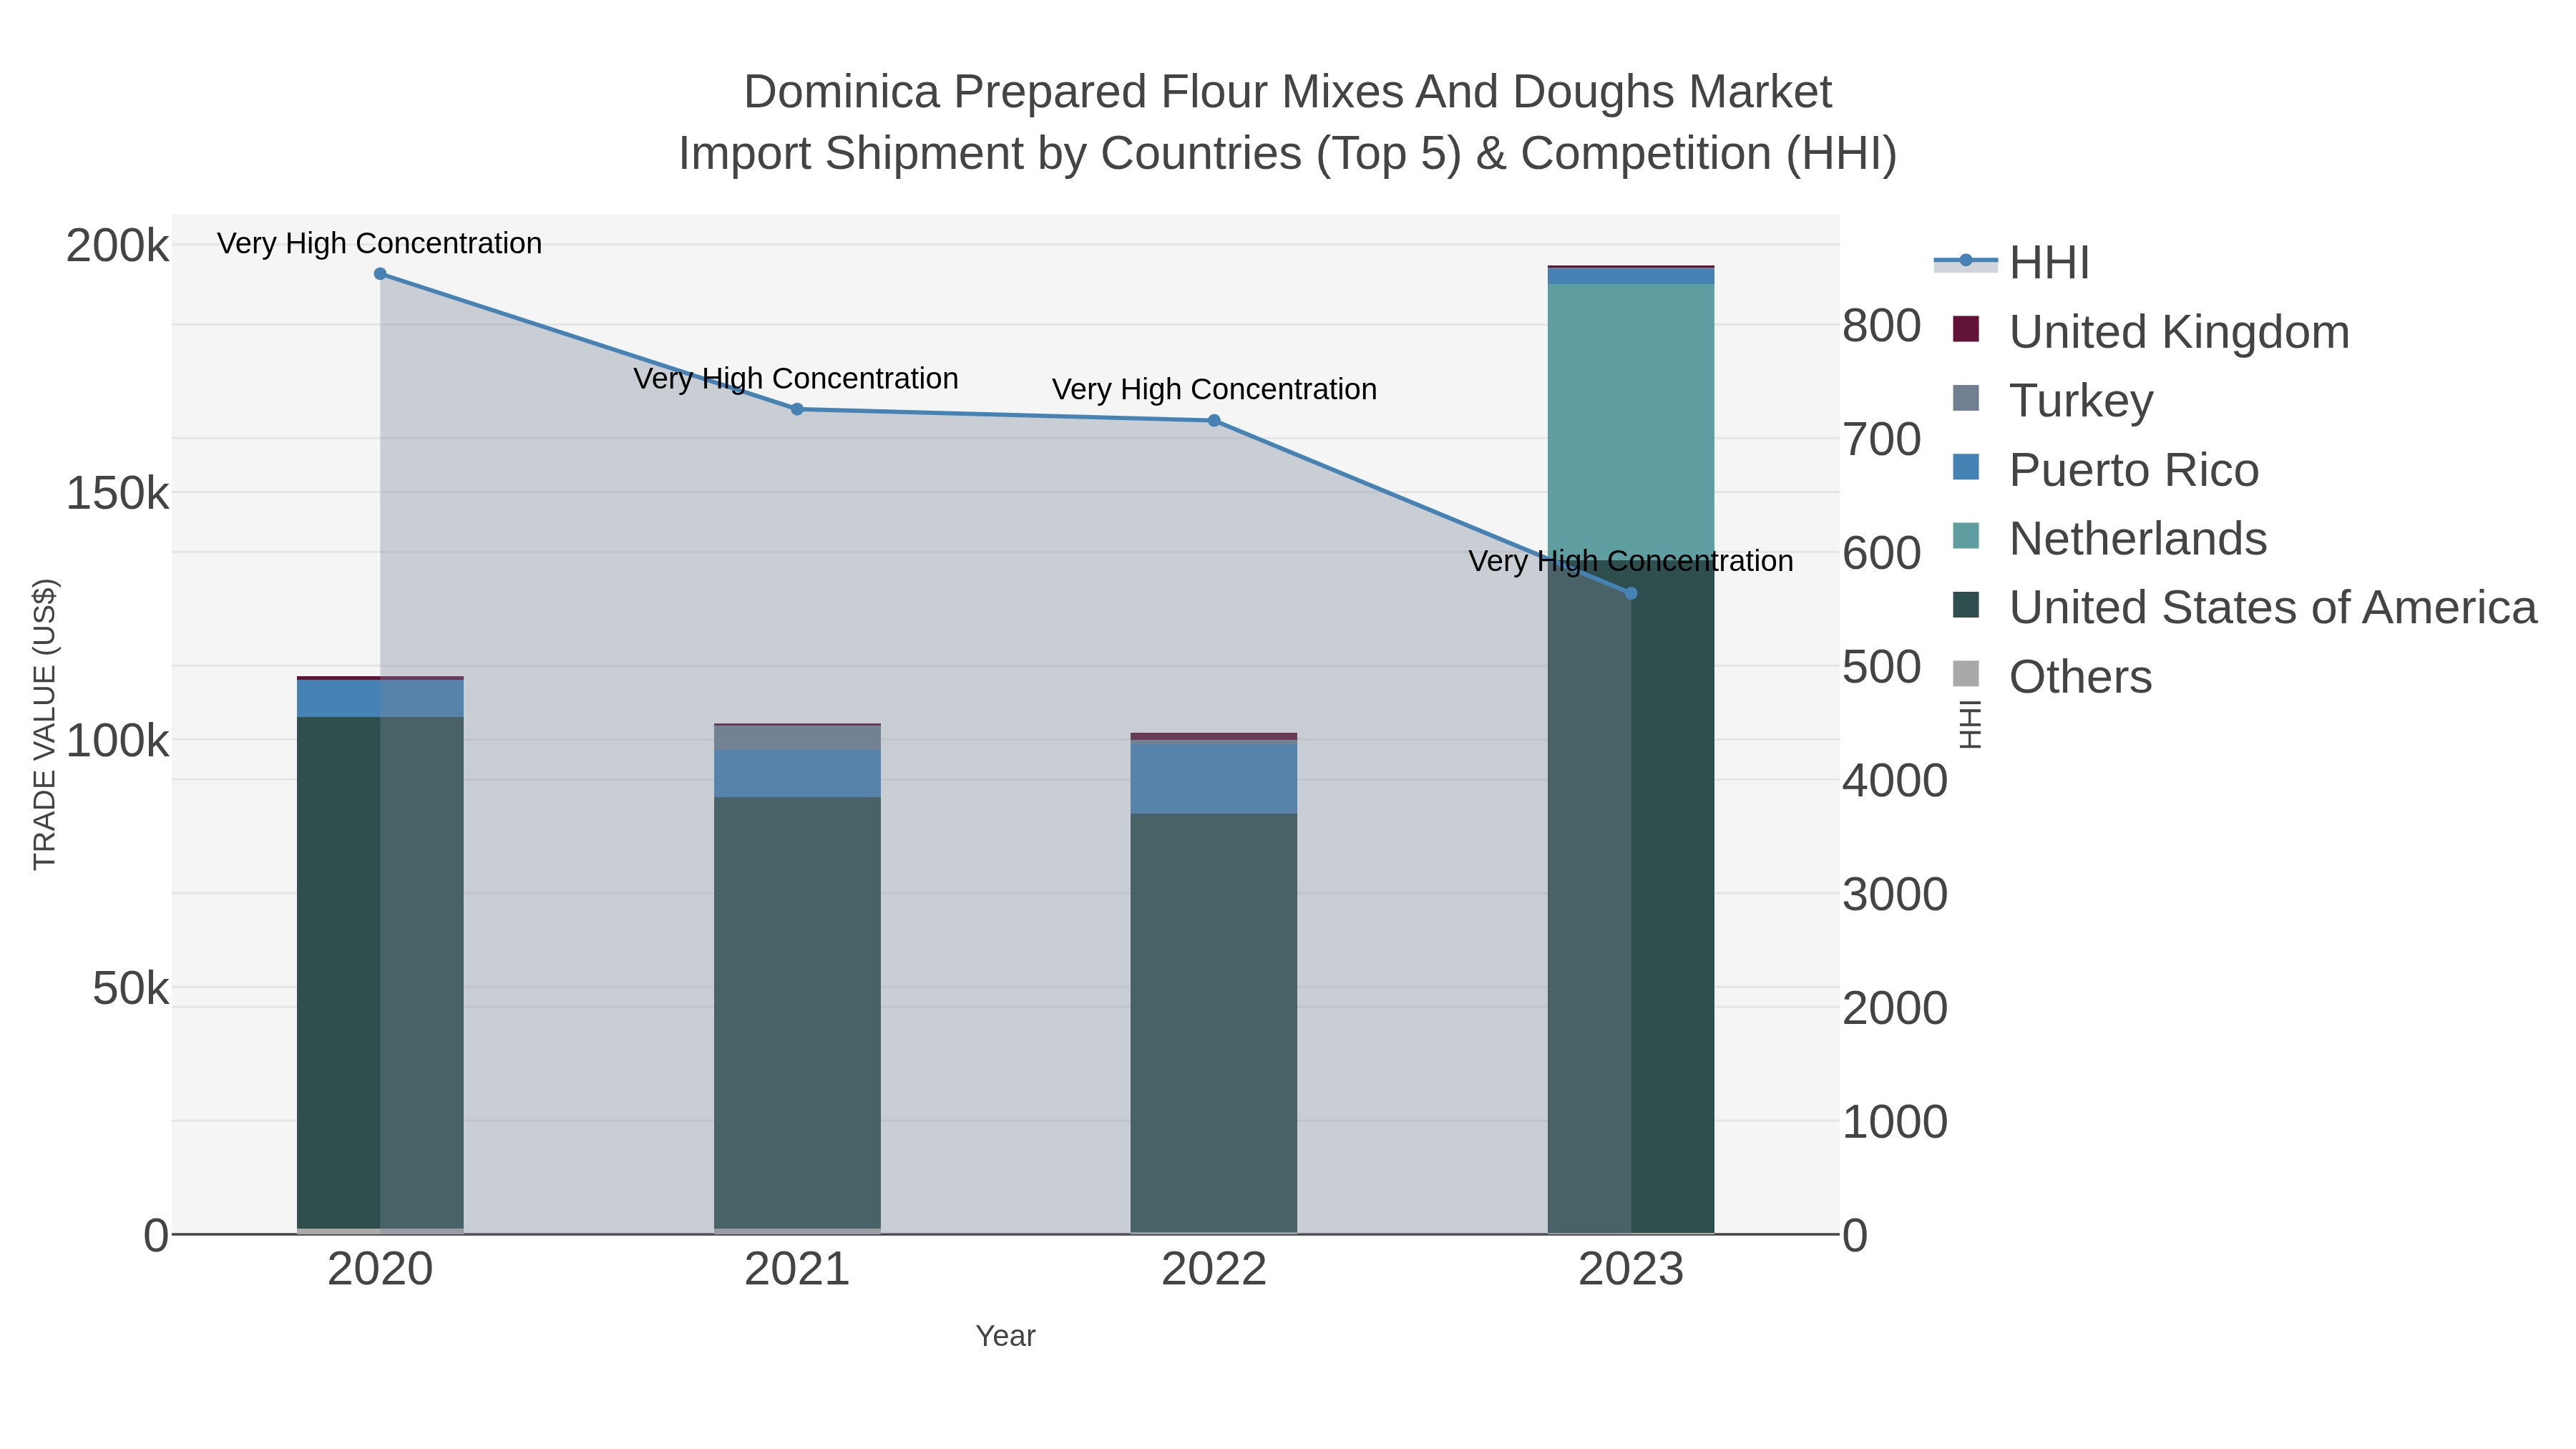
Task: Toggle United States of America legend entry
Action: [x=2244, y=608]
